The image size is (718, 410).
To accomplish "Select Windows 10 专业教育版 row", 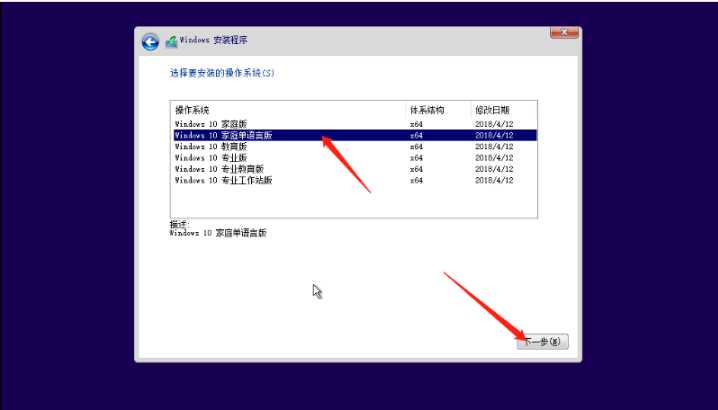I will click(355, 169).
